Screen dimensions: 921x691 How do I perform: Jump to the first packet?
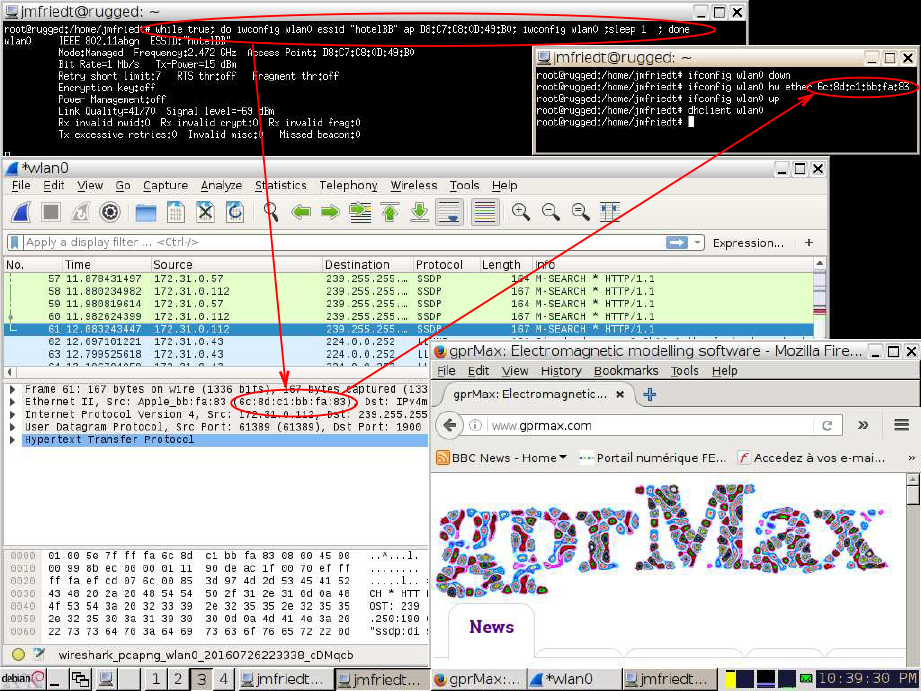390,212
